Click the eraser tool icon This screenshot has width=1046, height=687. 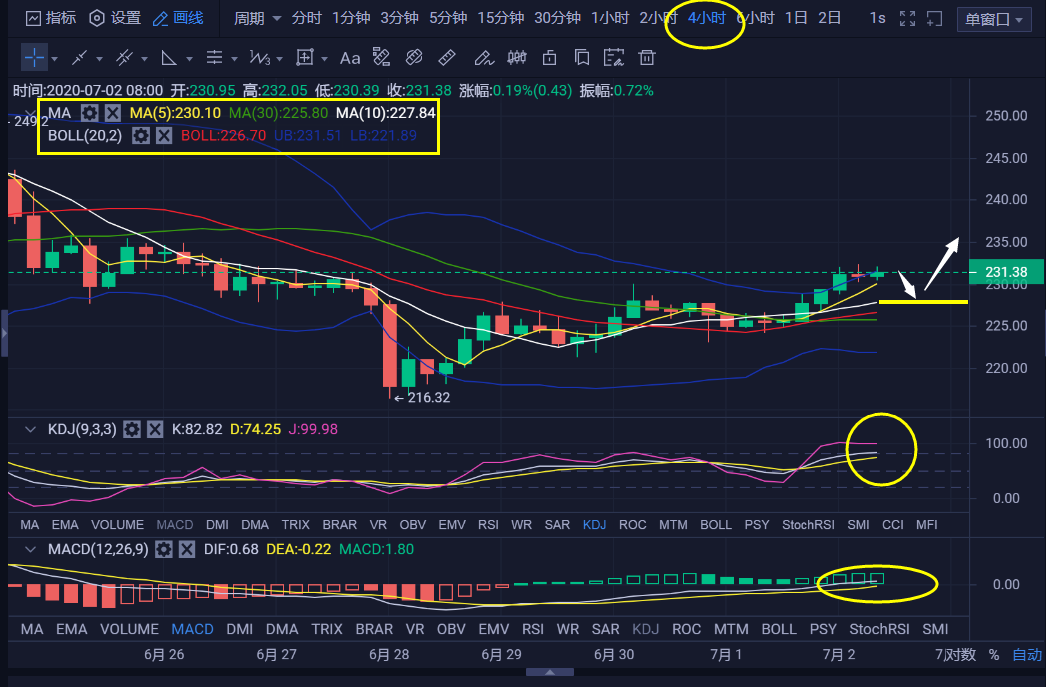(x=414, y=58)
